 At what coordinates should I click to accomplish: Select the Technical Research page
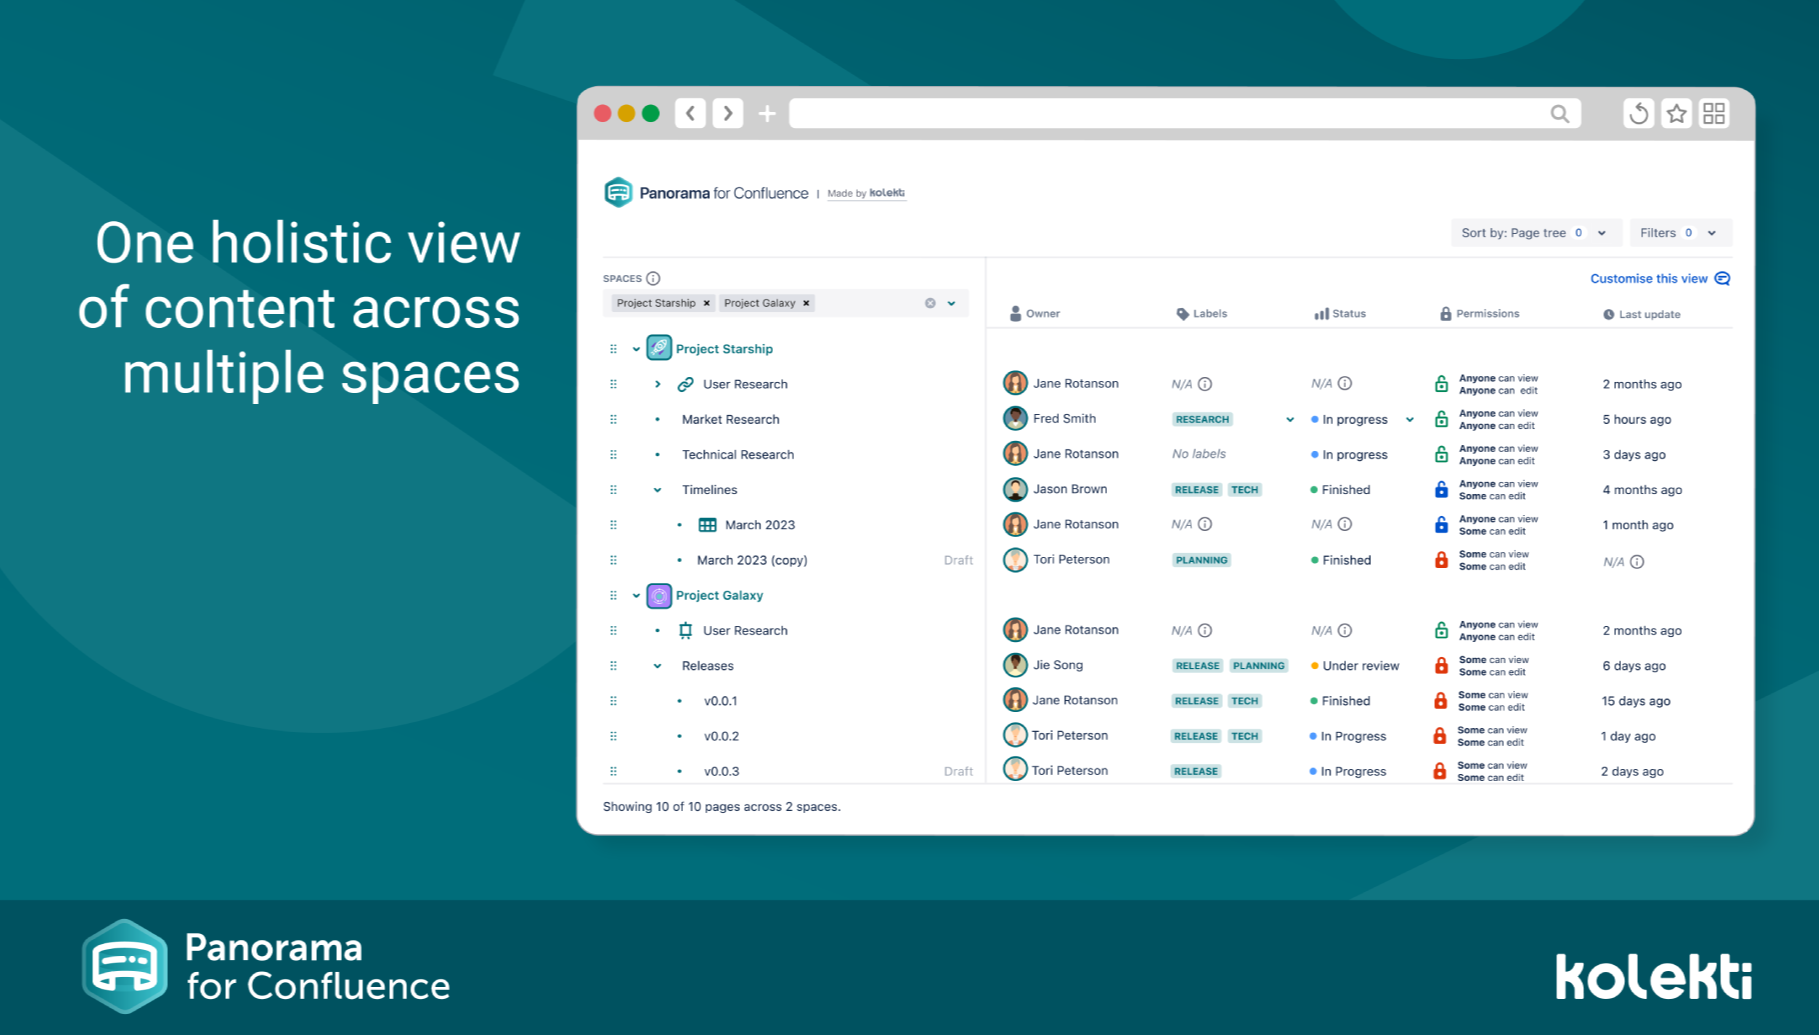point(738,455)
